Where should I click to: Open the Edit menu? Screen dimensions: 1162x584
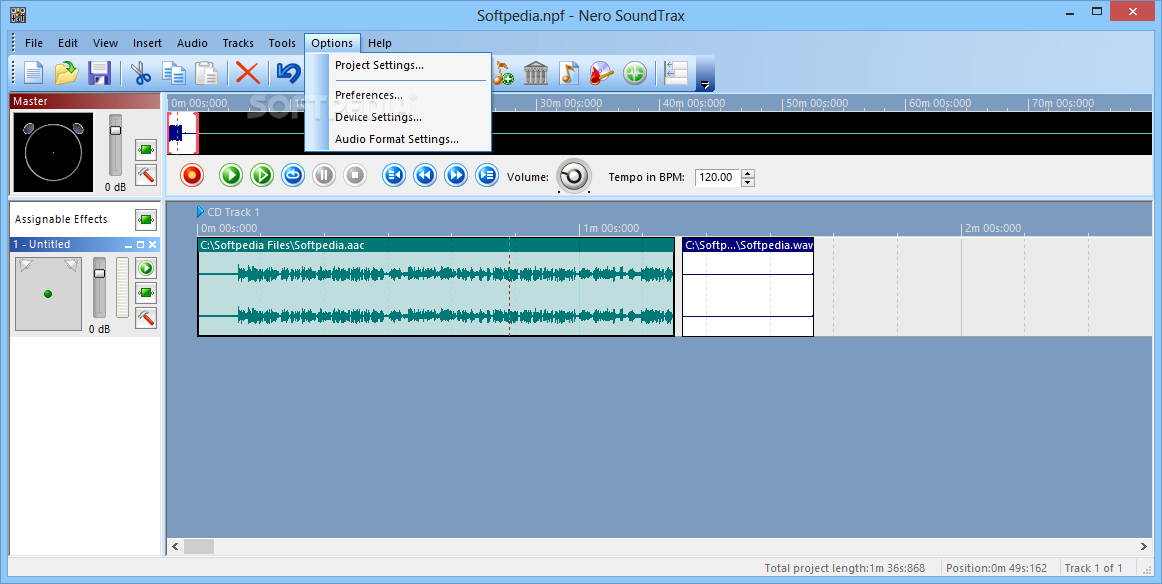(x=68, y=43)
